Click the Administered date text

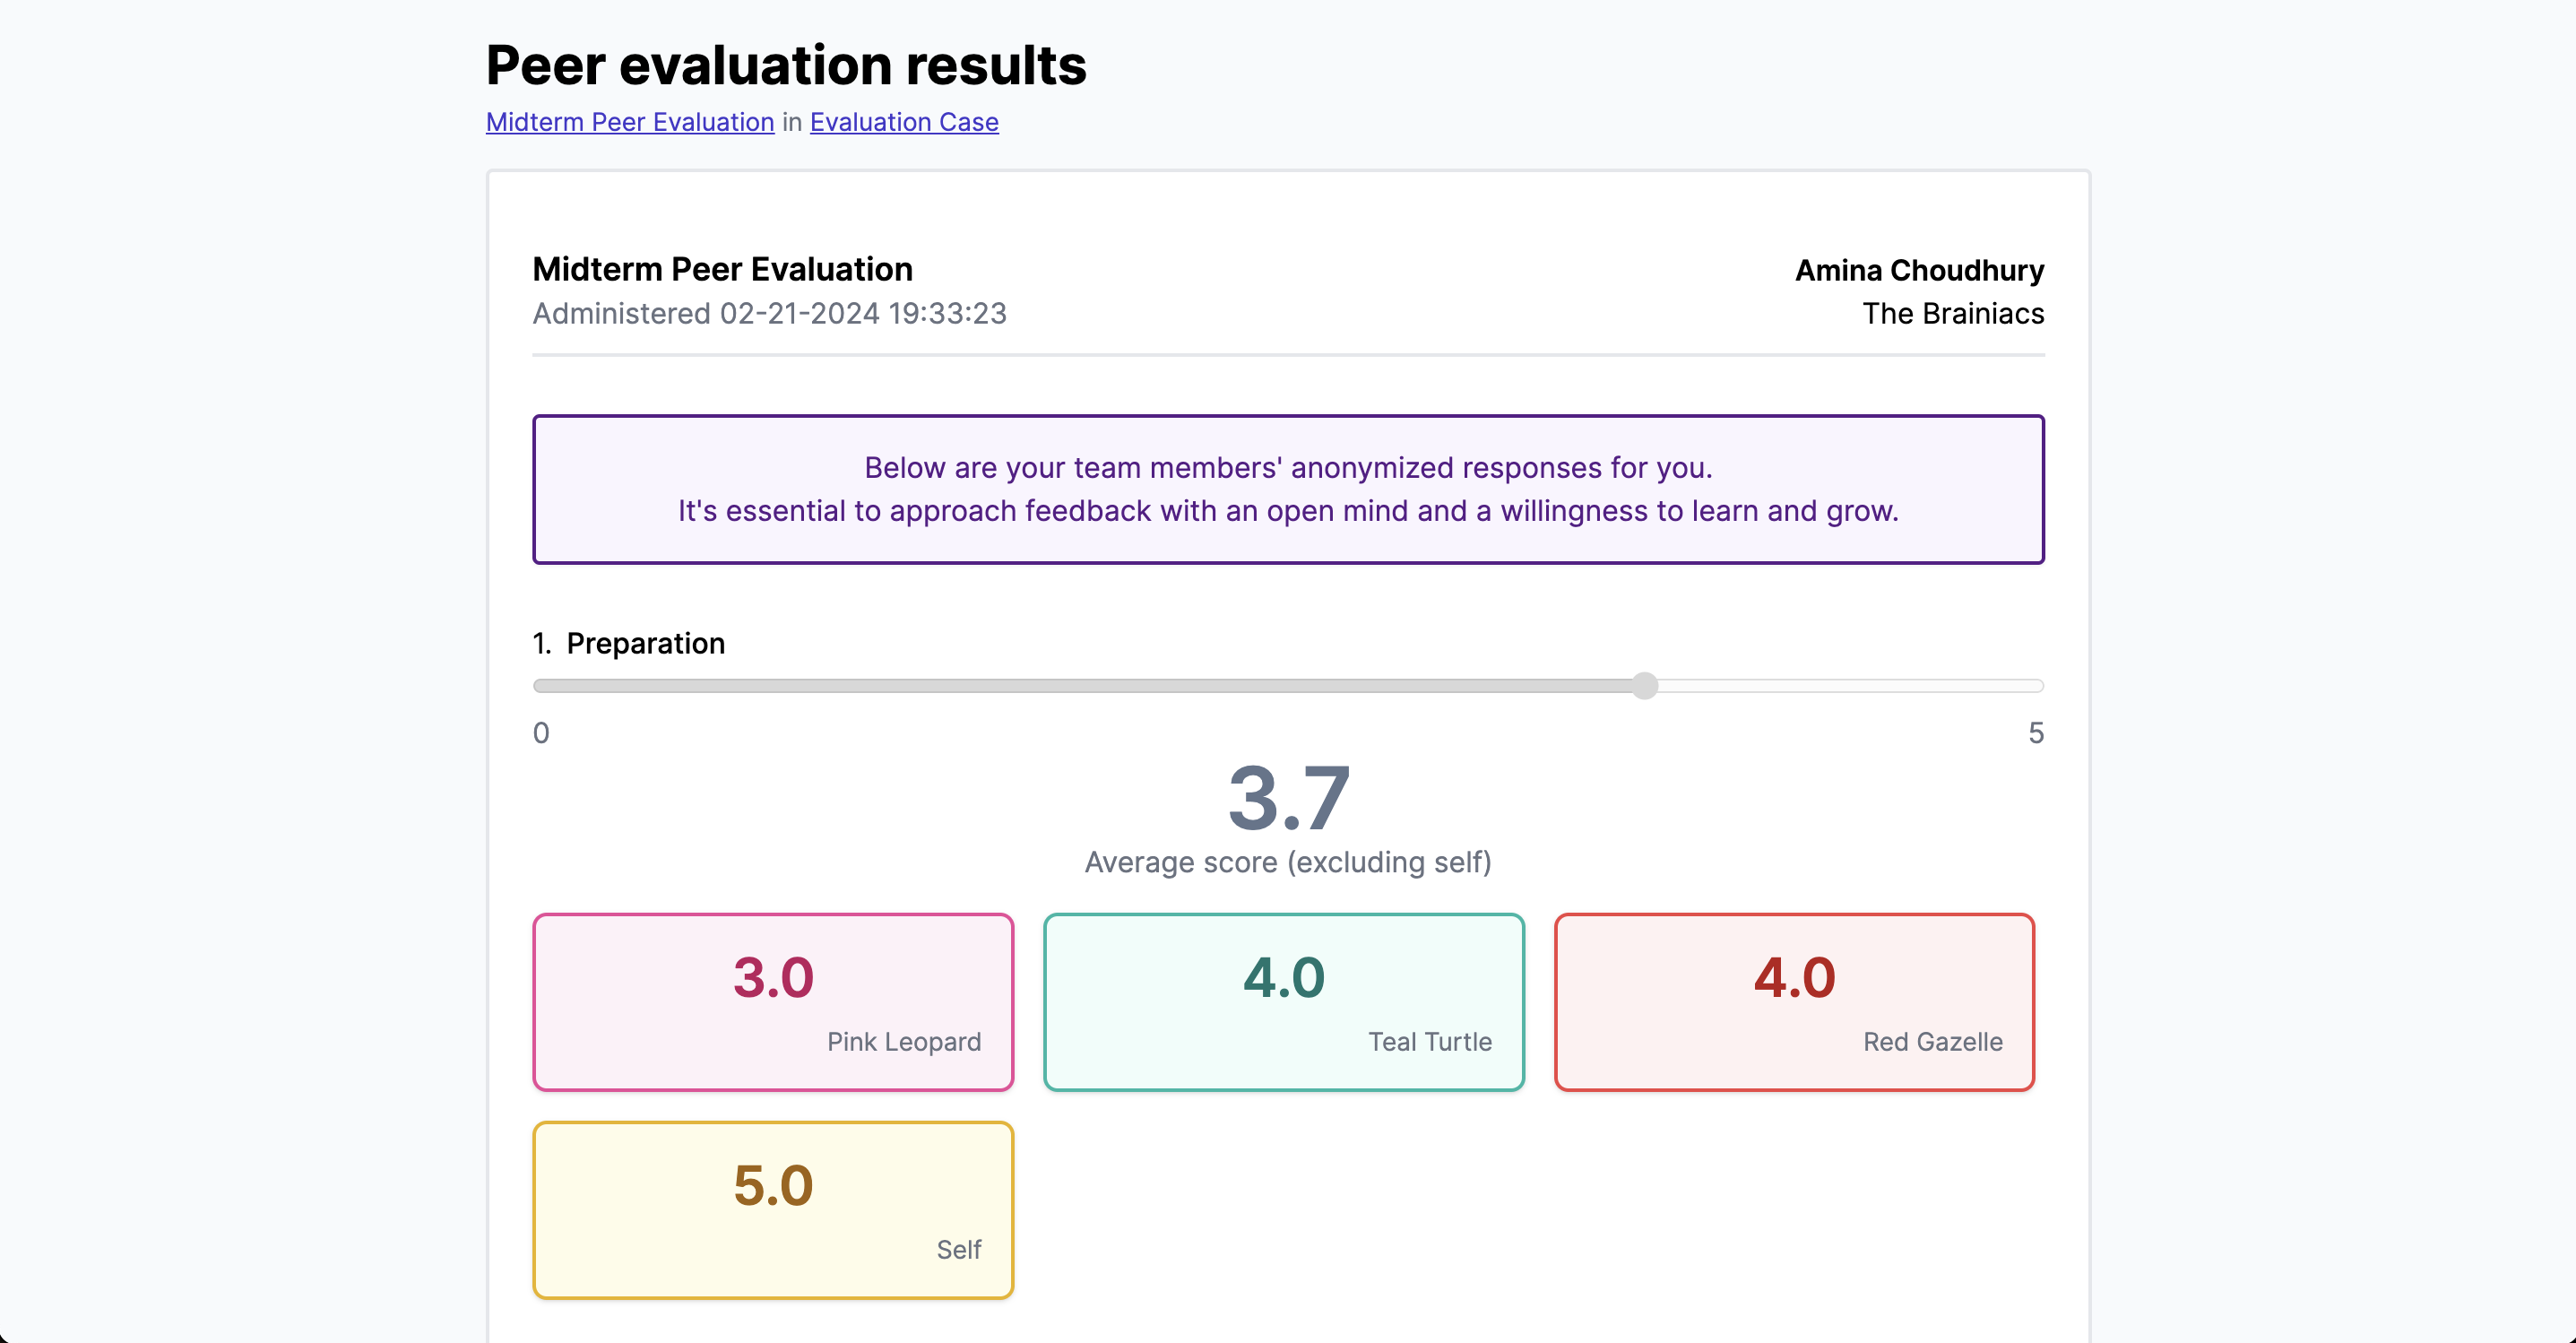point(769,314)
